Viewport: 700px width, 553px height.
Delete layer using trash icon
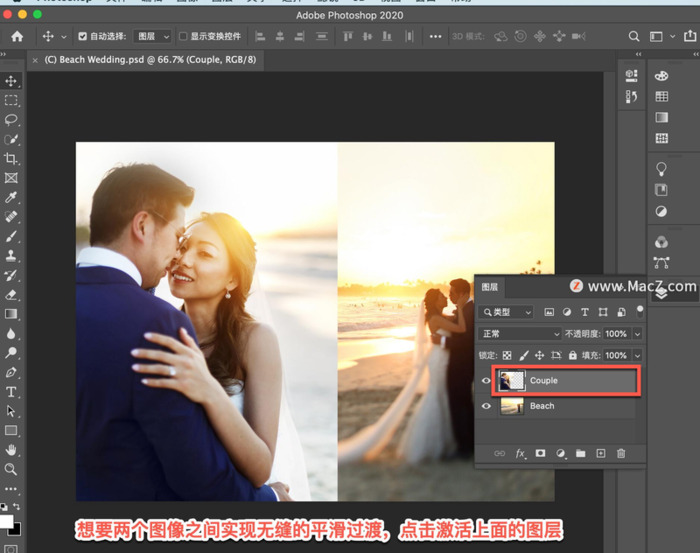[621, 453]
